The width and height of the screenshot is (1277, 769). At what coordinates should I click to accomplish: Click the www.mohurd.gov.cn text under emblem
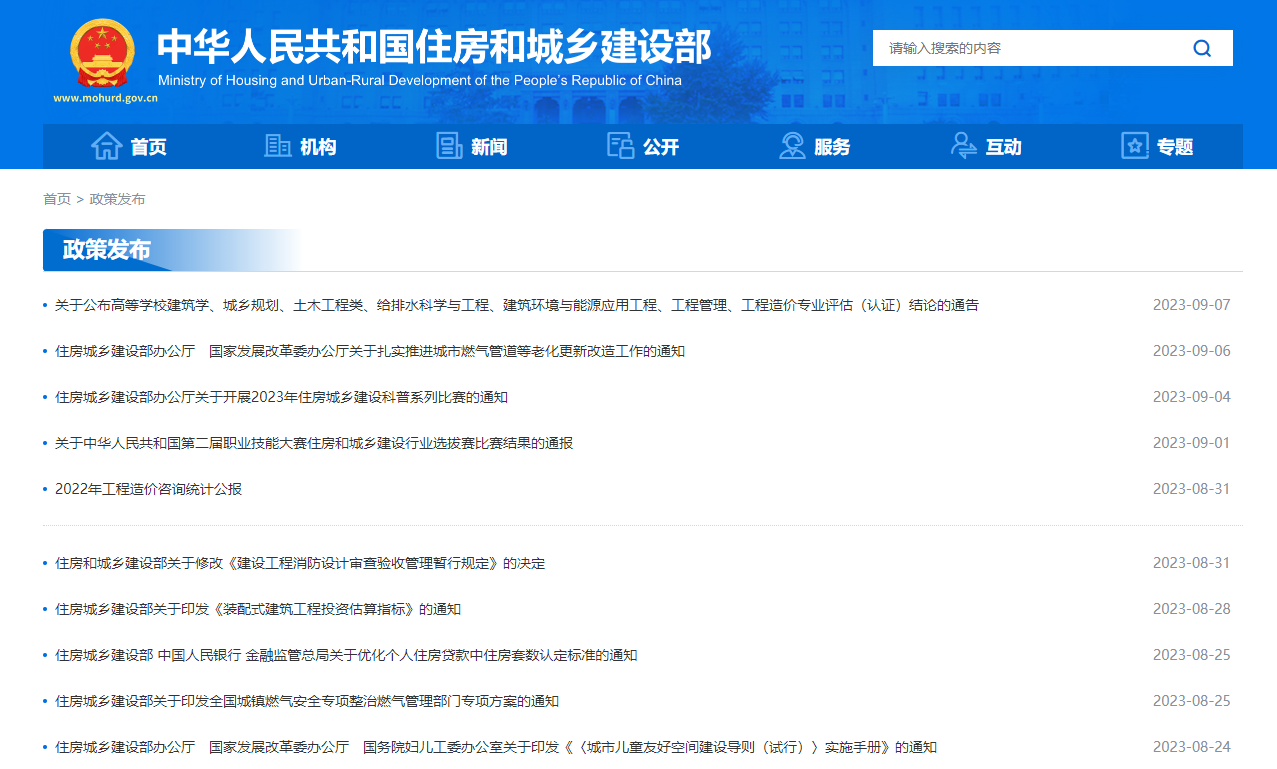point(105,98)
